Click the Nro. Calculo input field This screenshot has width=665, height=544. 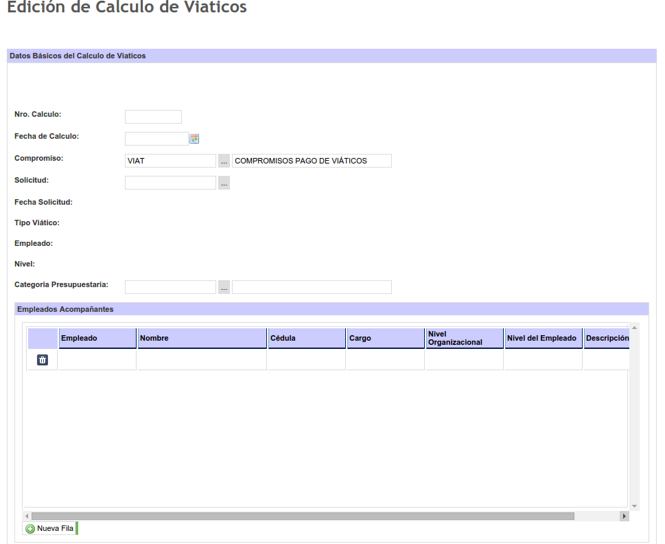tap(153, 117)
